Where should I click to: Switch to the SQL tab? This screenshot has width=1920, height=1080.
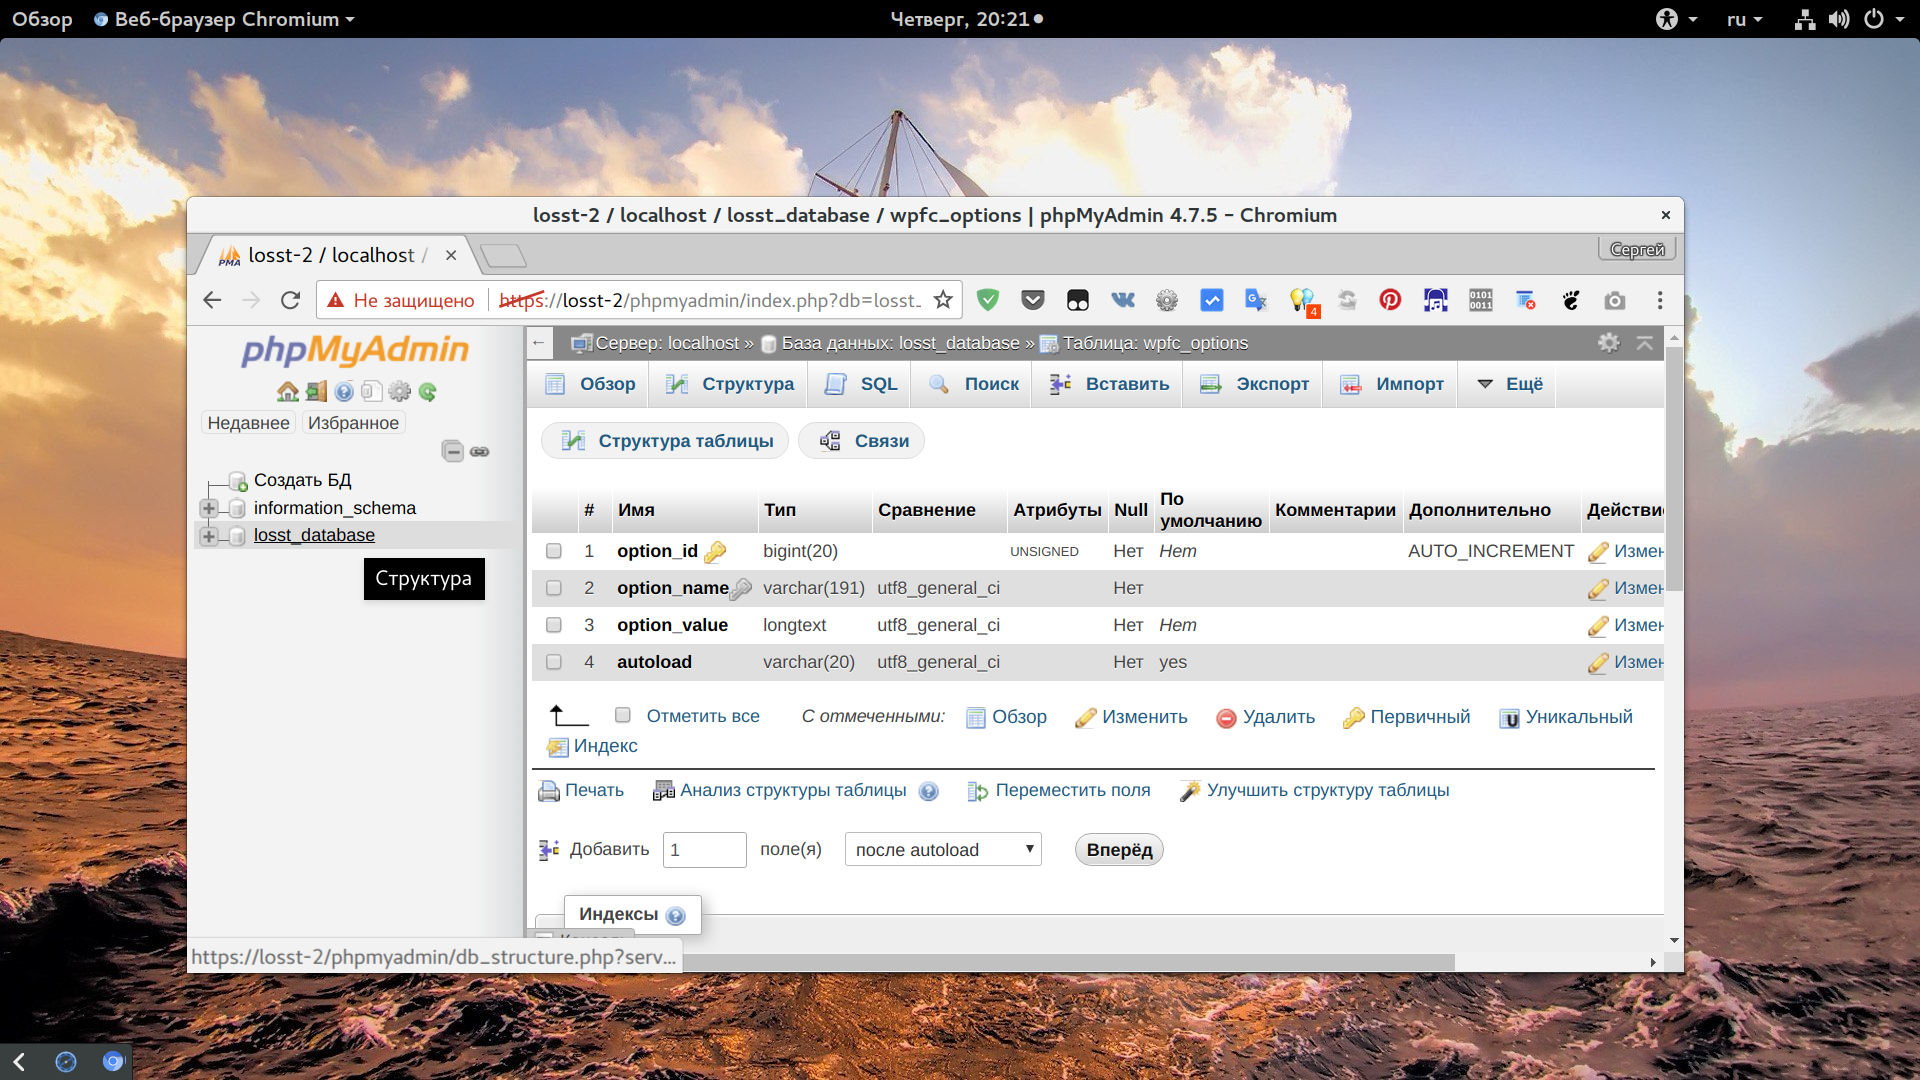862,384
